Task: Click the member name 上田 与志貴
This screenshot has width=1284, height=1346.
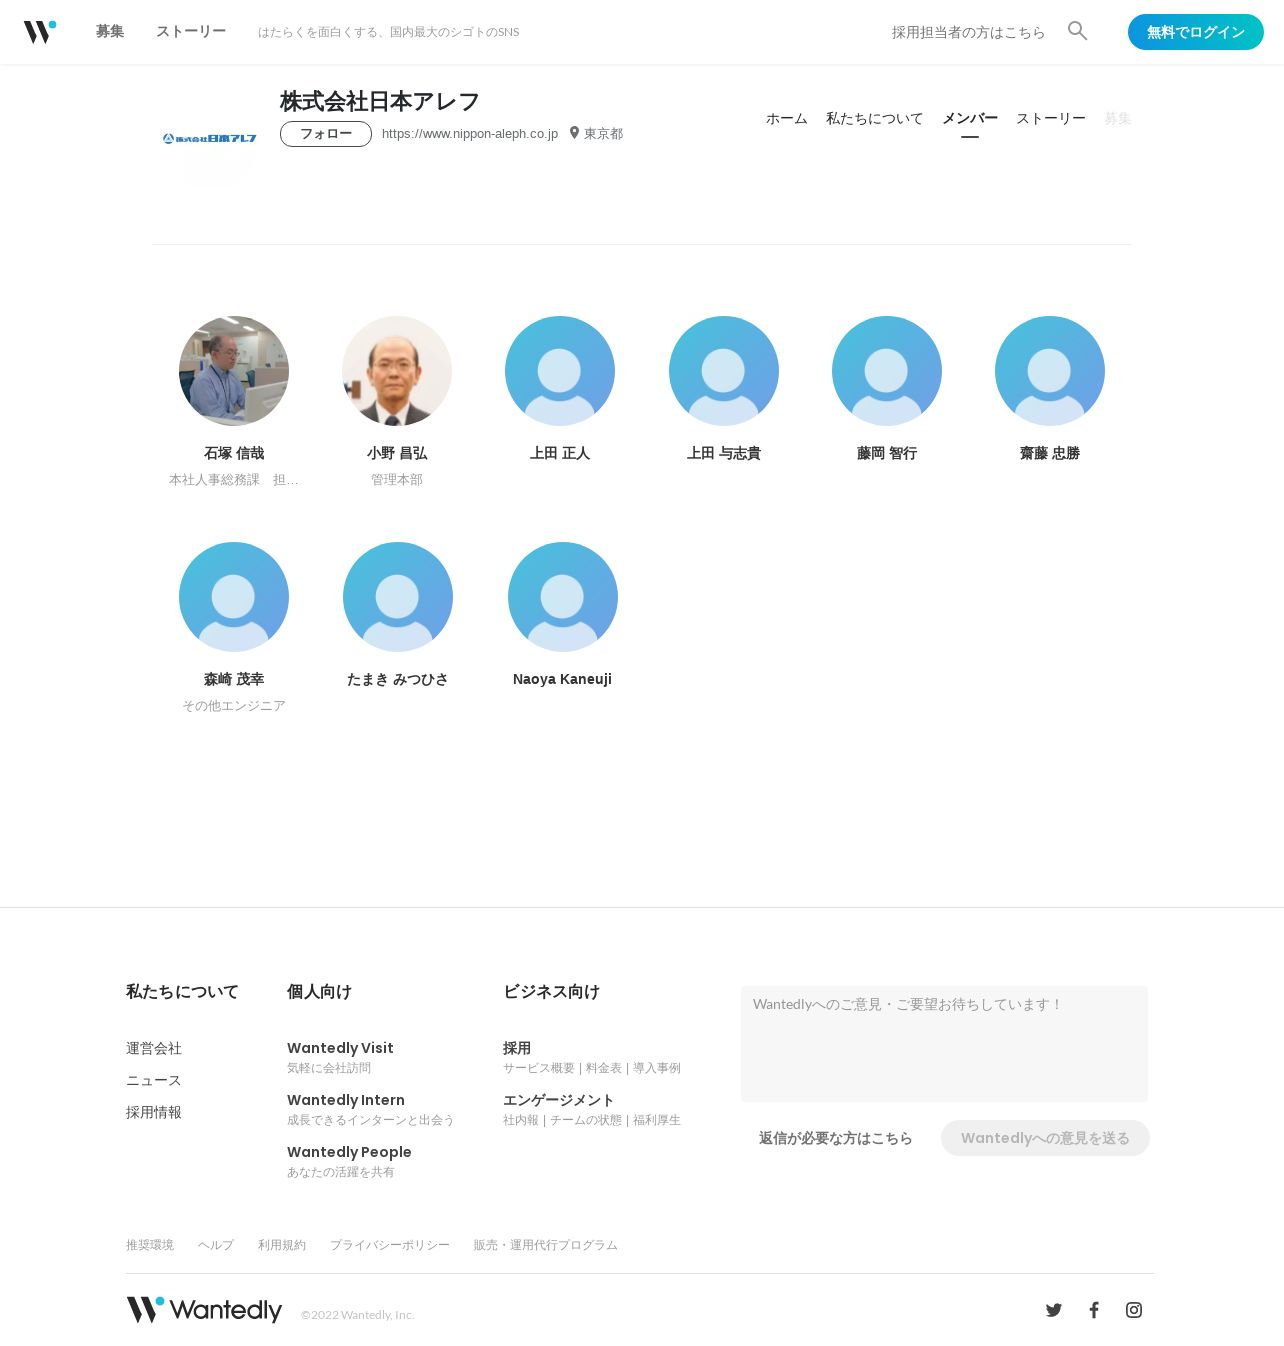Action: (x=724, y=453)
